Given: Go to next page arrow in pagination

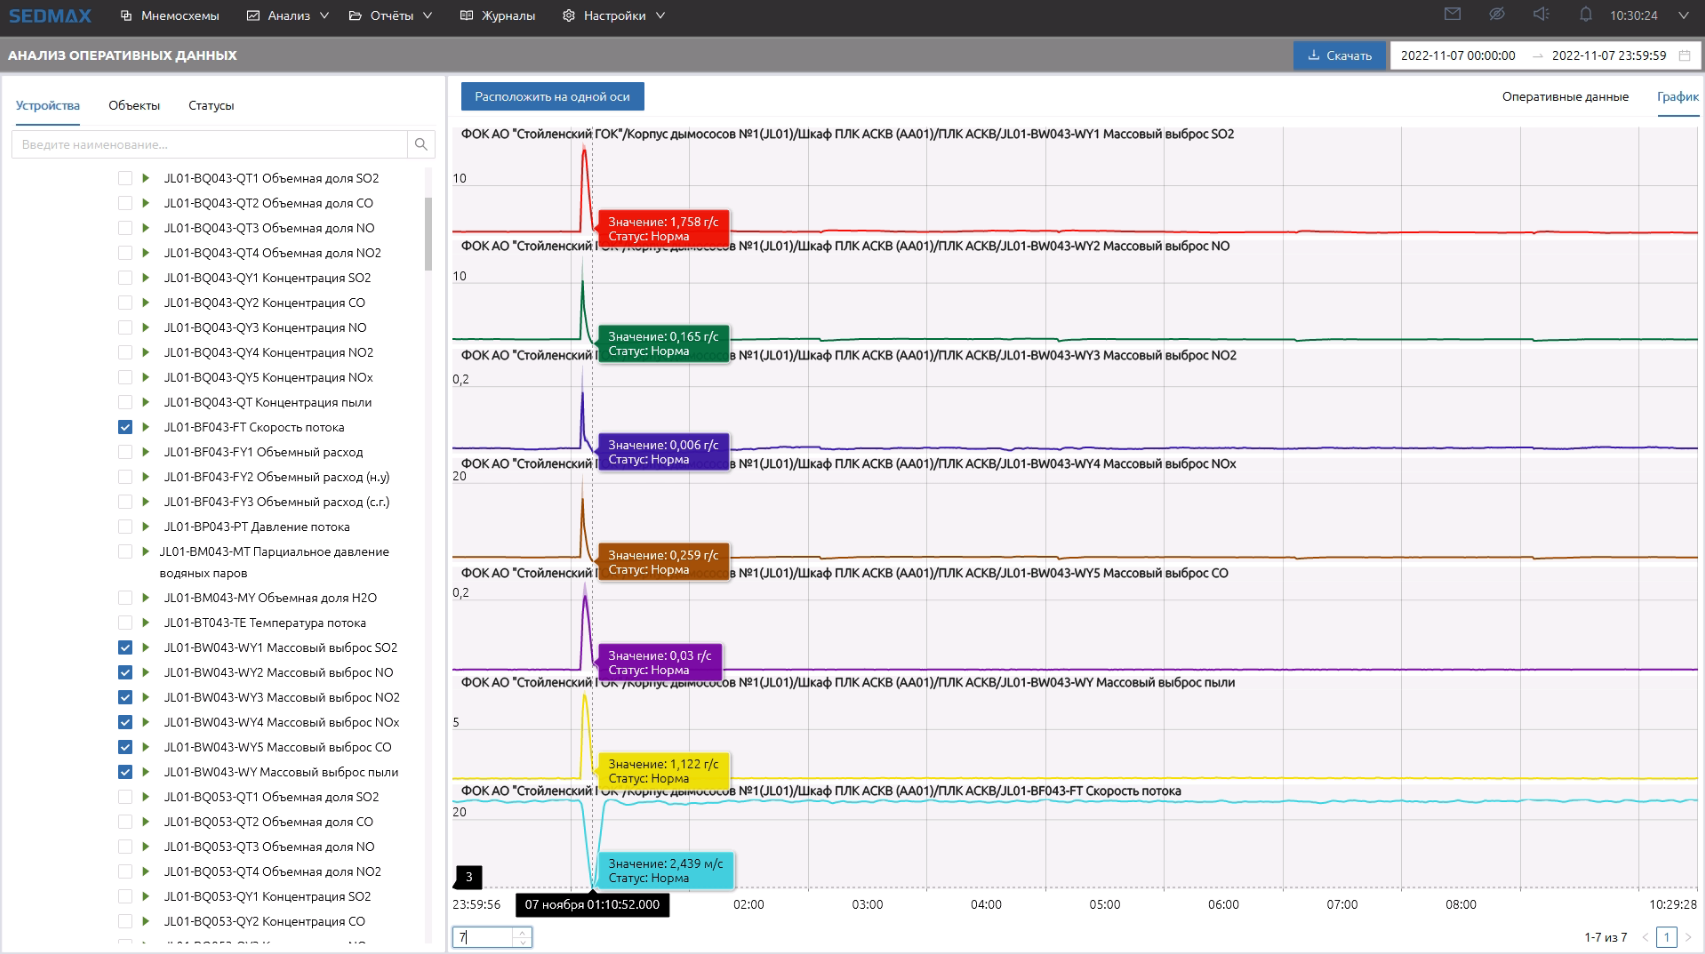Looking at the screenshot, I should click(1688, 937).
